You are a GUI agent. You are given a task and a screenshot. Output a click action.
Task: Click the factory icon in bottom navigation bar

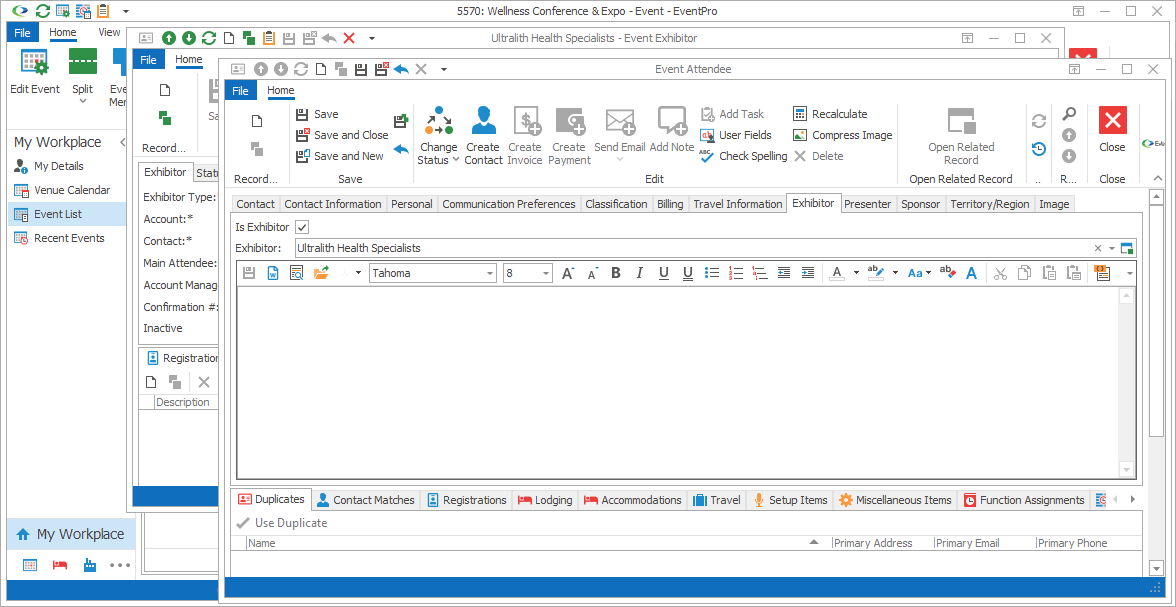89,565
